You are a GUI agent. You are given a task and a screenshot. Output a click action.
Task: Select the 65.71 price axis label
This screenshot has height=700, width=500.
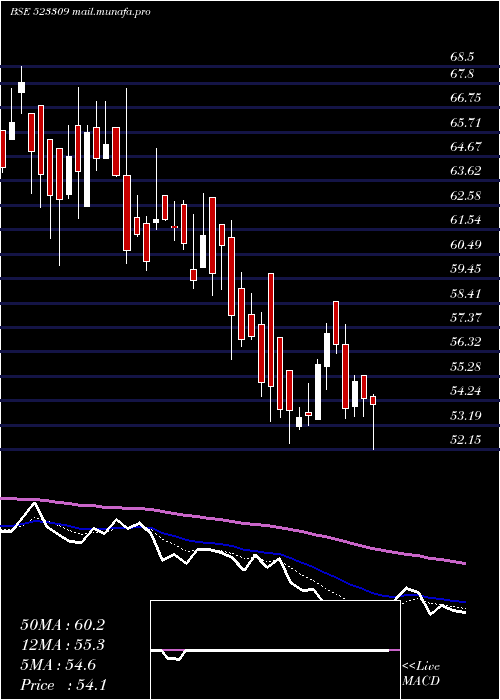click(x=466, y=122)
